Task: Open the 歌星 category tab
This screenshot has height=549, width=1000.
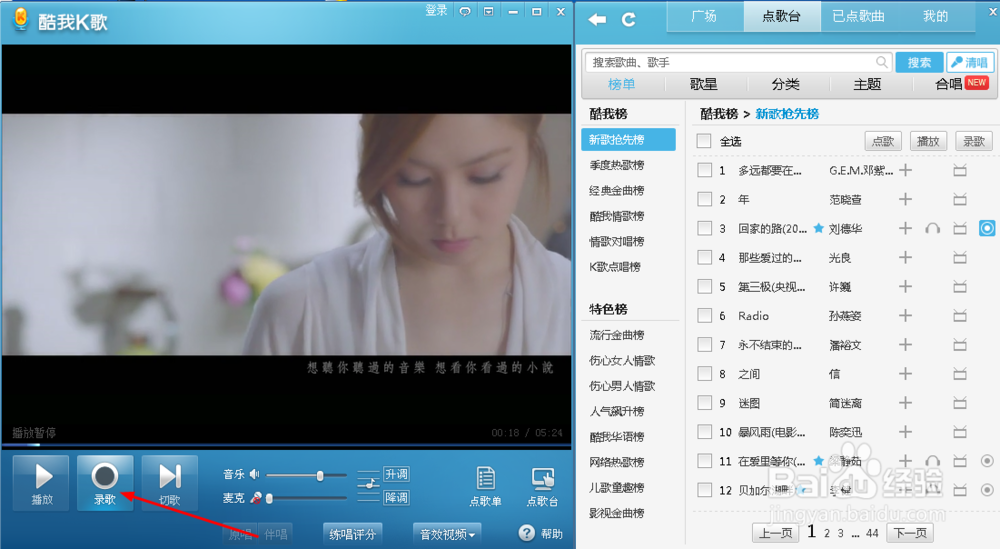Action: click(703, 84)
